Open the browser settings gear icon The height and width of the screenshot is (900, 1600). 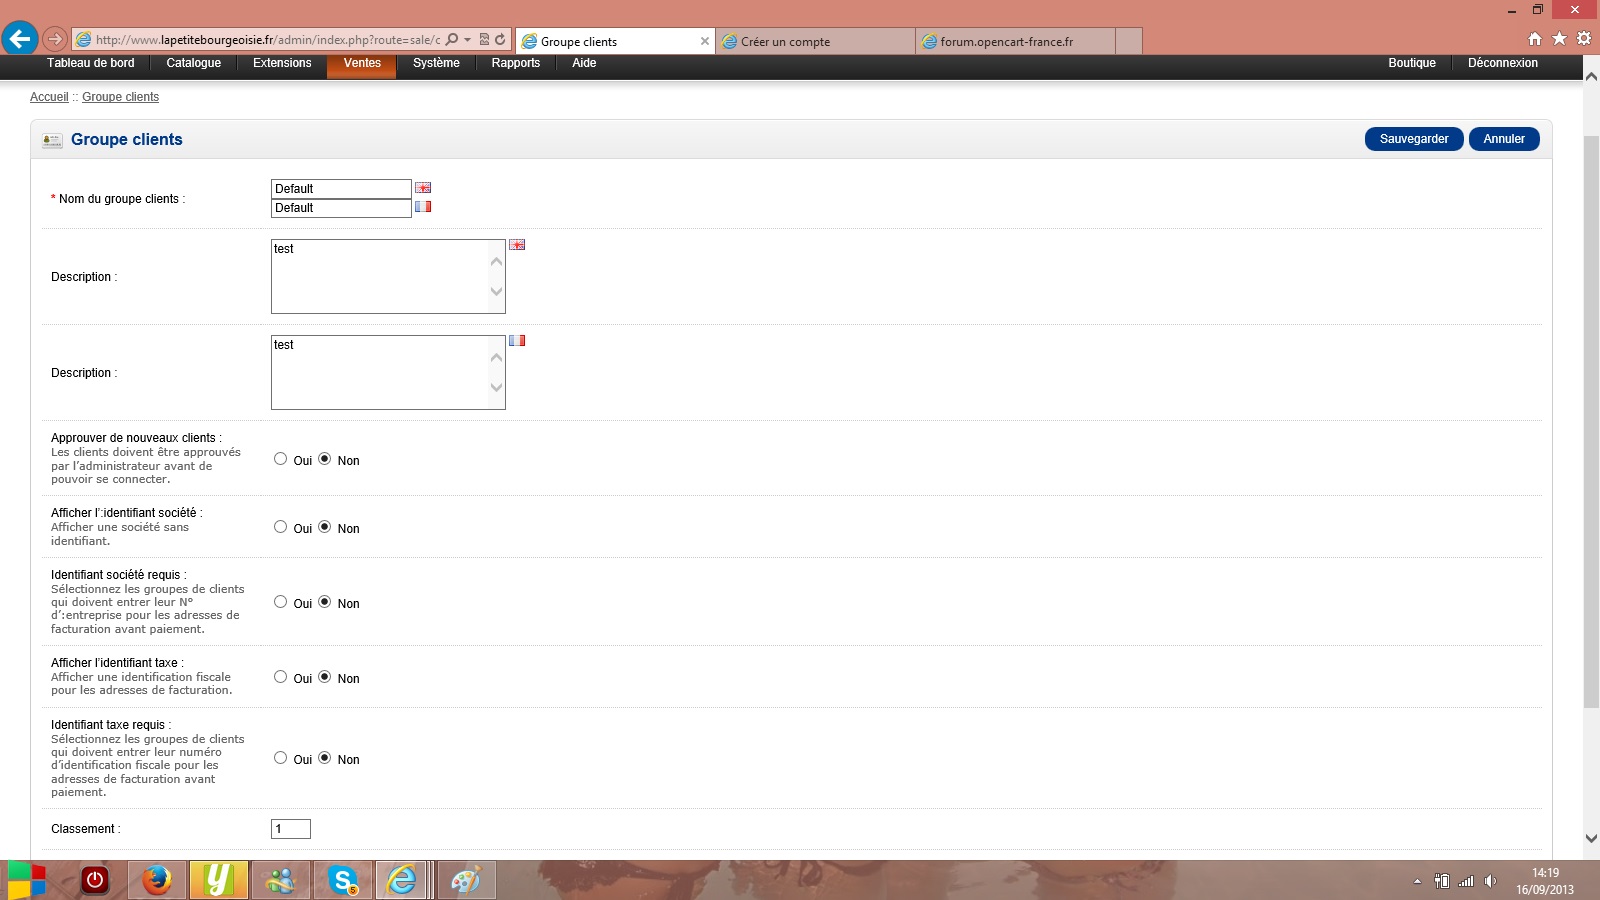[x=1583, y=39]
